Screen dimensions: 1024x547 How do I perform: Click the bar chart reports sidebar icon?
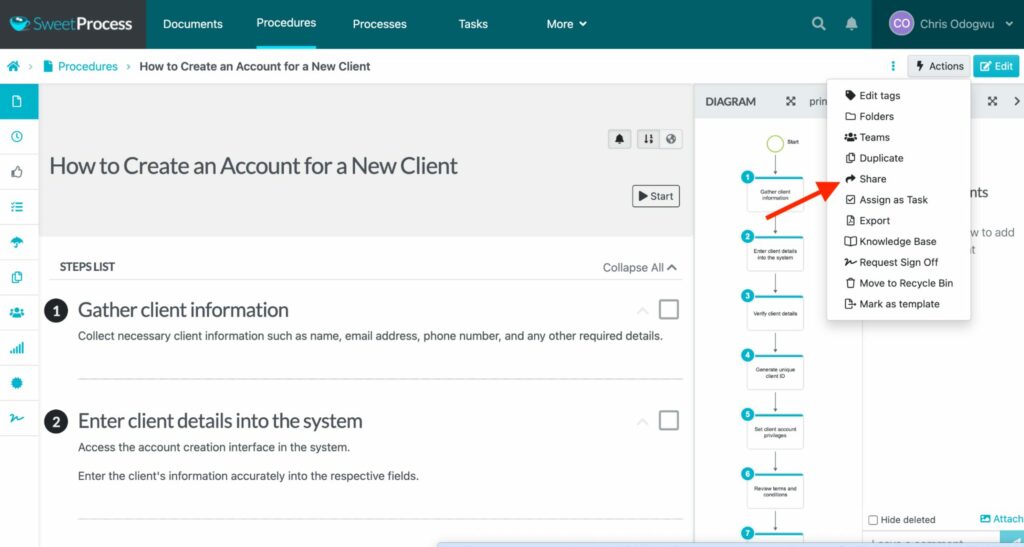(17, 348)
